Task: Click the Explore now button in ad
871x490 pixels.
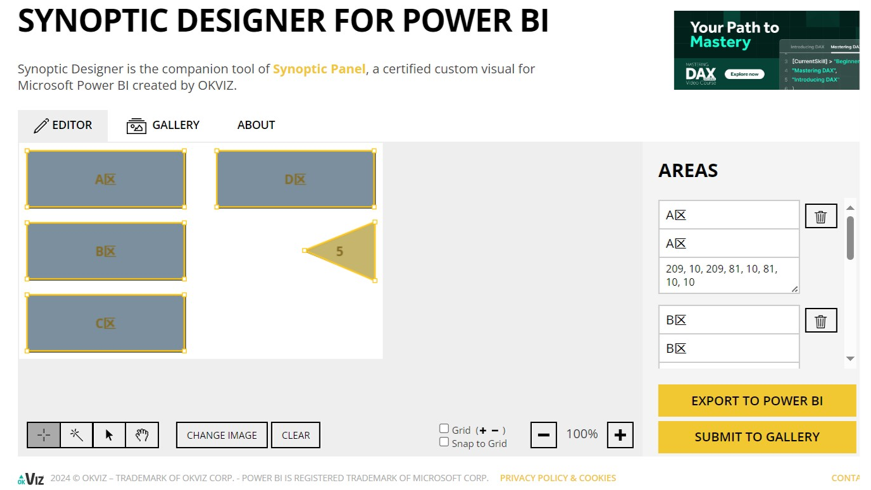Action: [744, 74]
